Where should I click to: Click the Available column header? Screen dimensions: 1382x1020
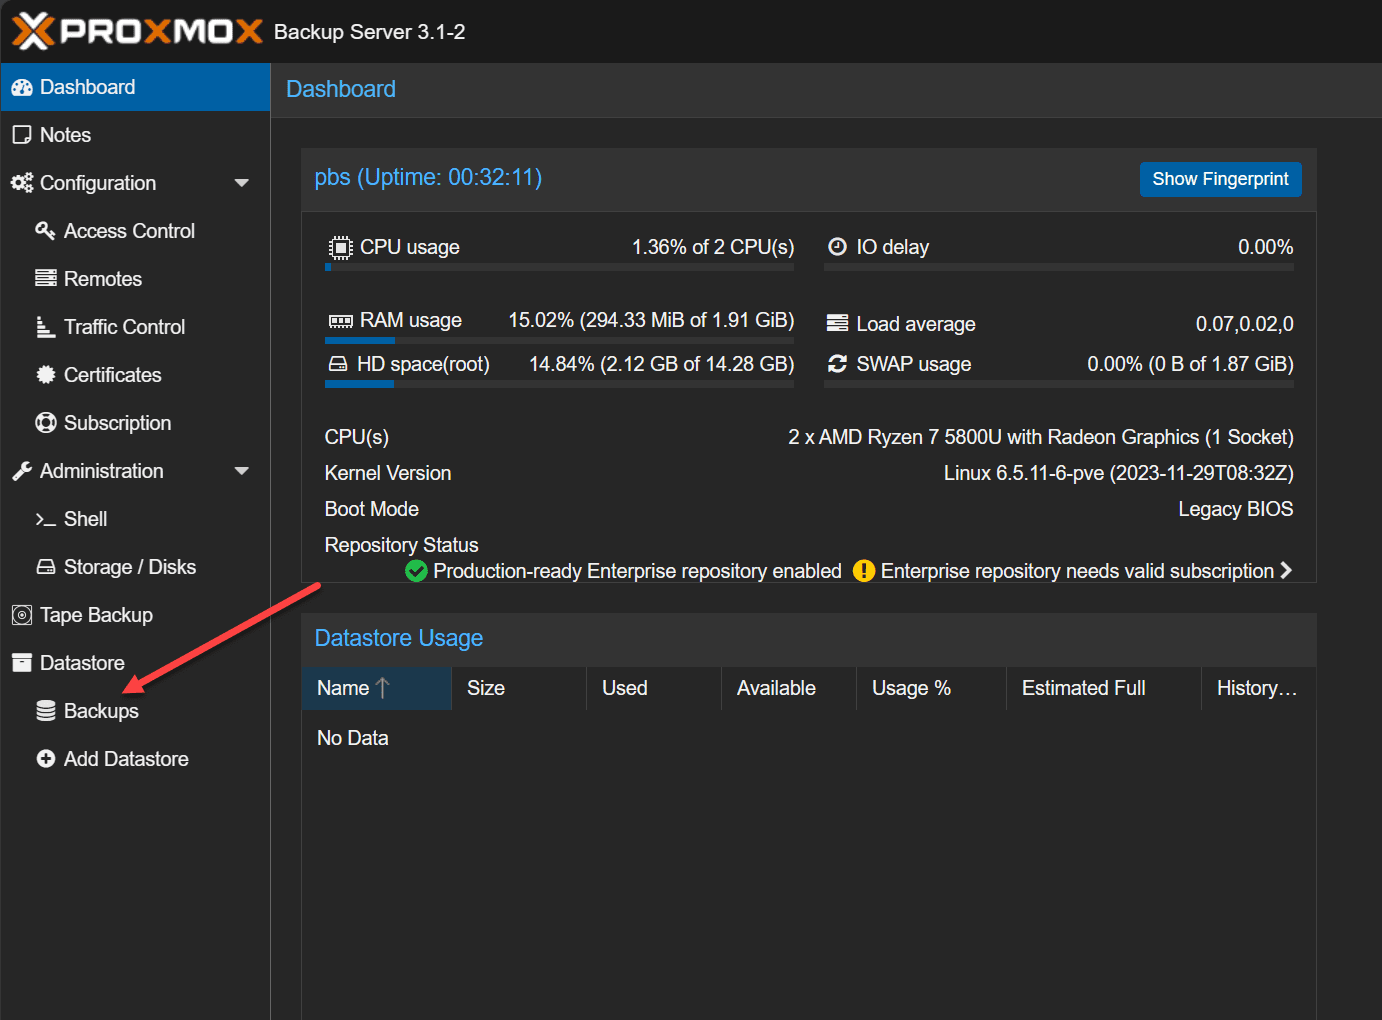point(789,688)
